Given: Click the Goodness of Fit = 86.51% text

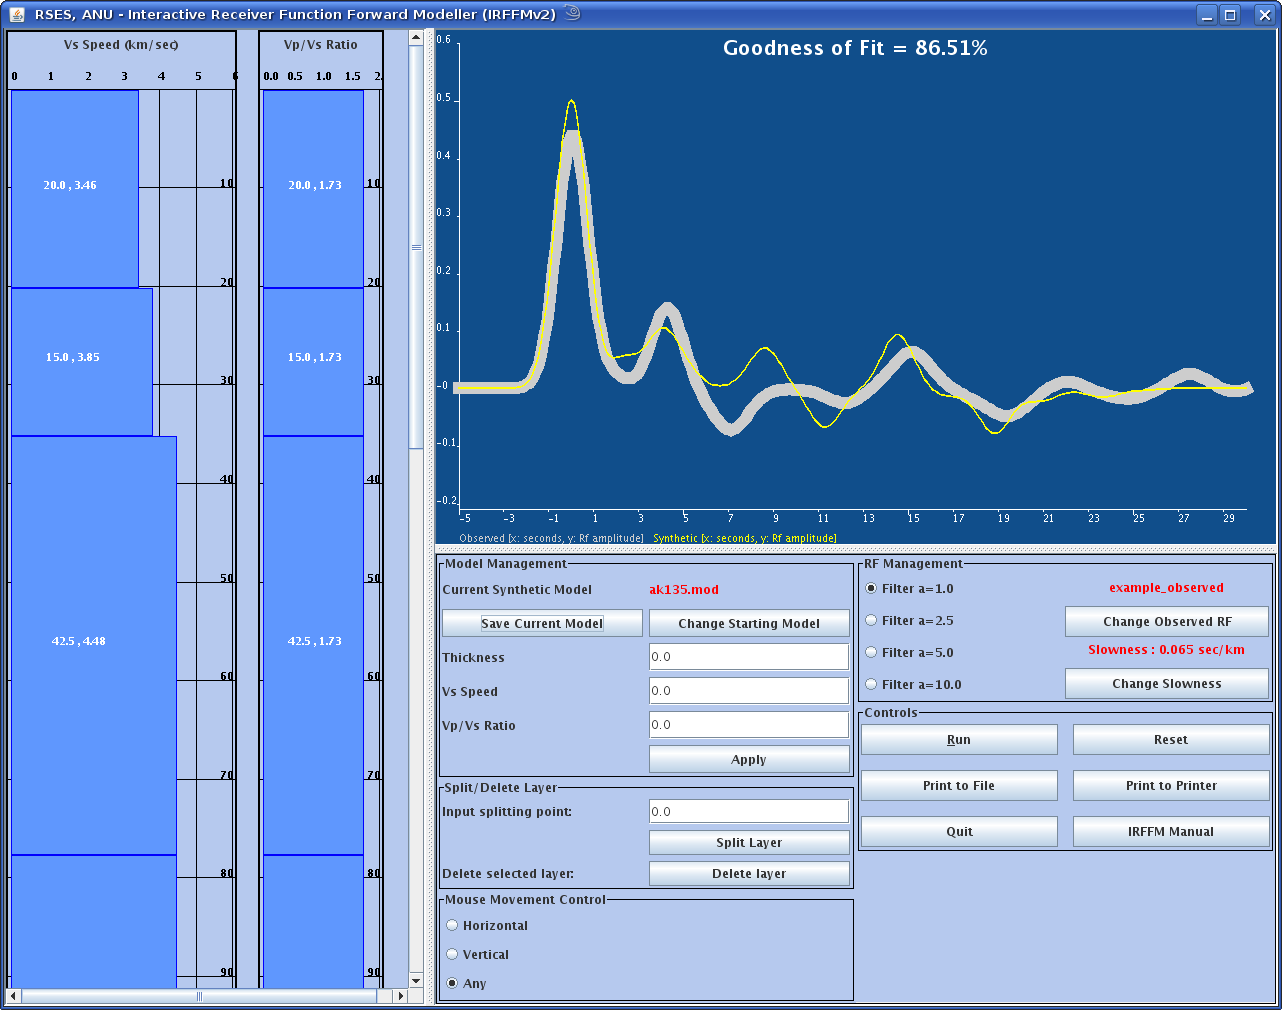Looking at the screenshot, I should (x=855, y=48).
